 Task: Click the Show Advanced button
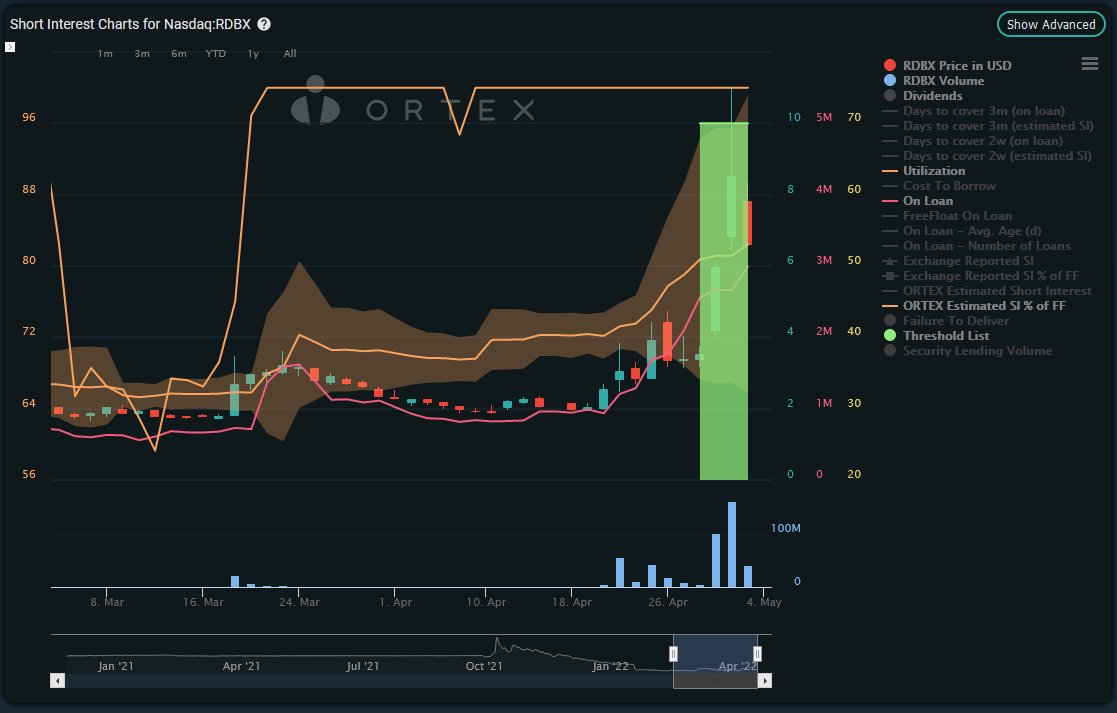click(x=1051, y=24)
